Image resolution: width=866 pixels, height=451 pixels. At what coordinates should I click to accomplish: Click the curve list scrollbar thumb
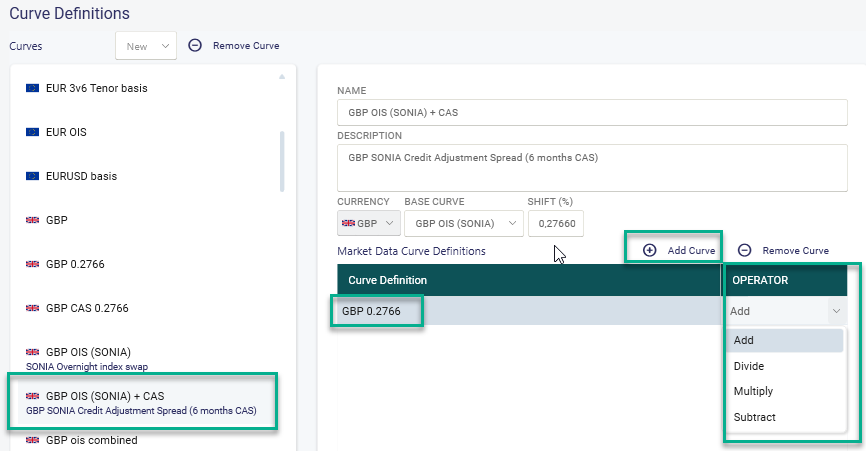coord(282,161)
